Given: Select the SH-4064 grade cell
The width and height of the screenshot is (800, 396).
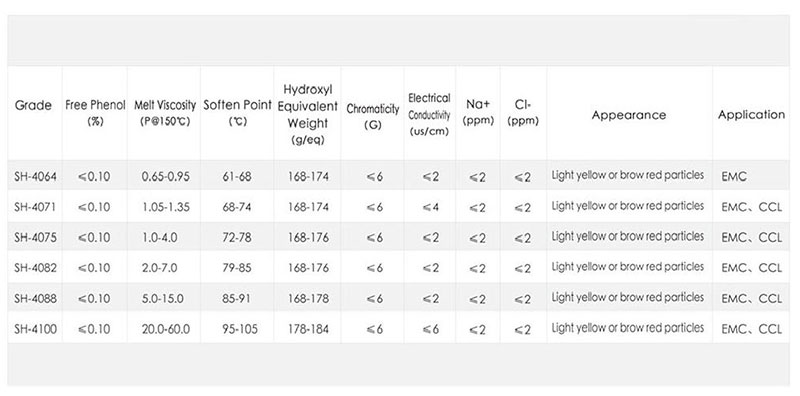Looking at the screenshot, I should [35, 177].
